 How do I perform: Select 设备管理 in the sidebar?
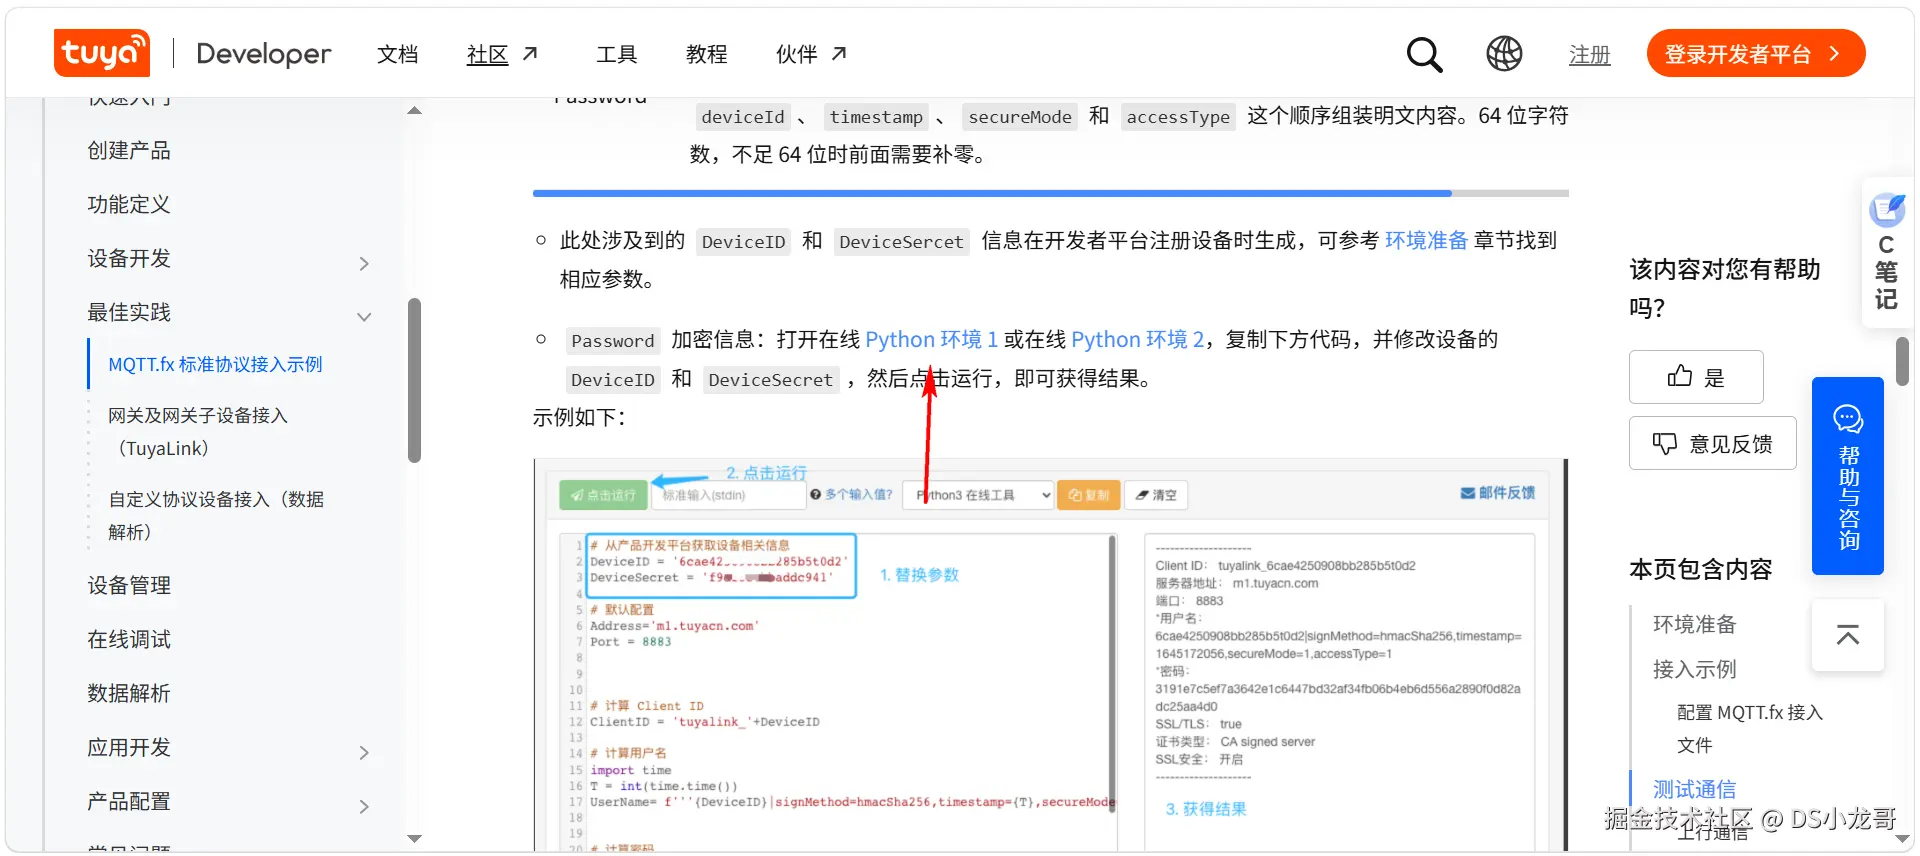[x=128, y=585]
